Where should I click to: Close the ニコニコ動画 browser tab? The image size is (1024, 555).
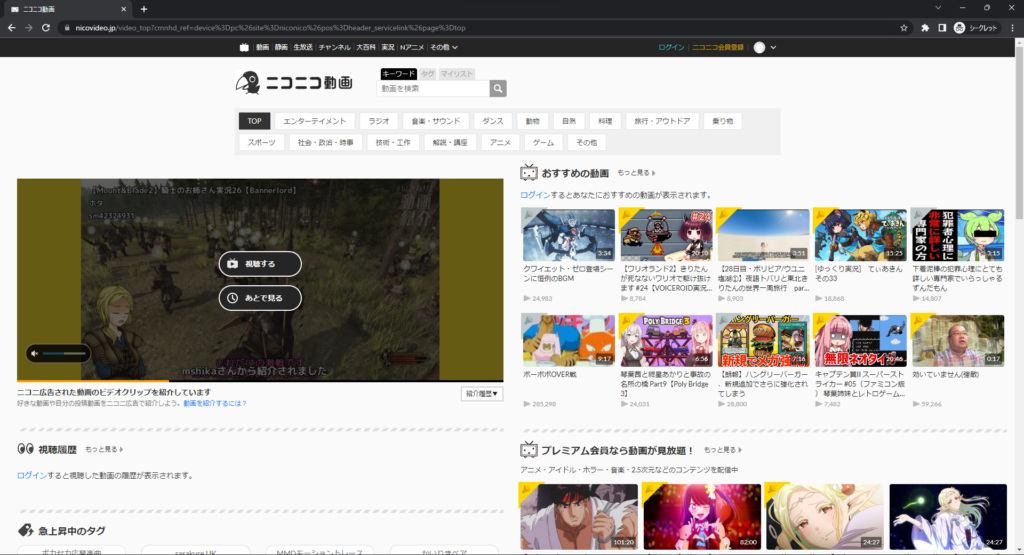123,9
